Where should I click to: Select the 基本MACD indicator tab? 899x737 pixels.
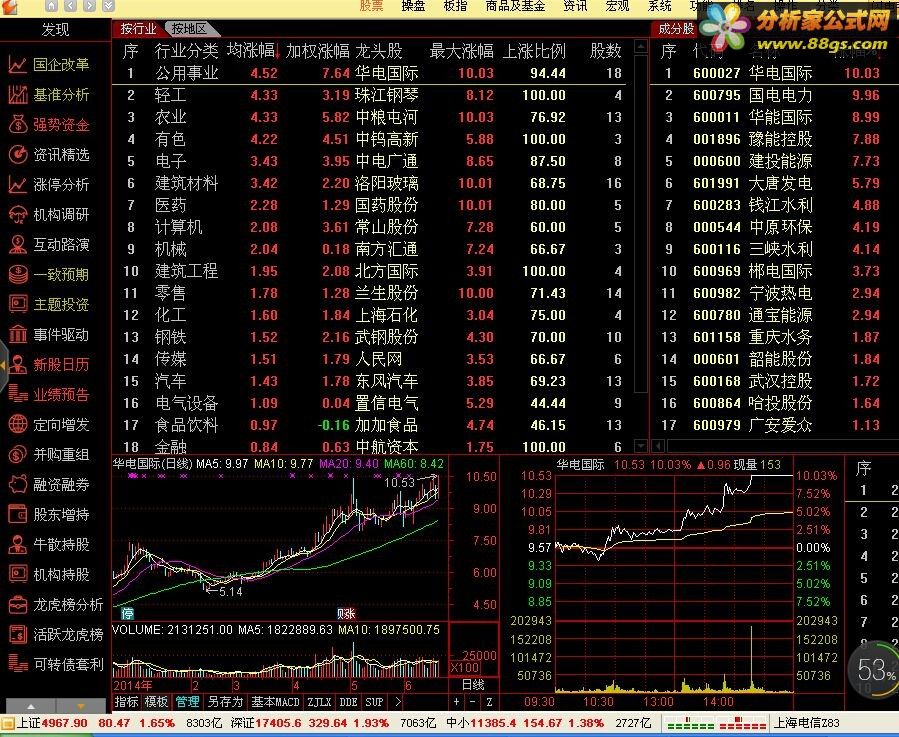pyautogui.click(x=275, y=701)
